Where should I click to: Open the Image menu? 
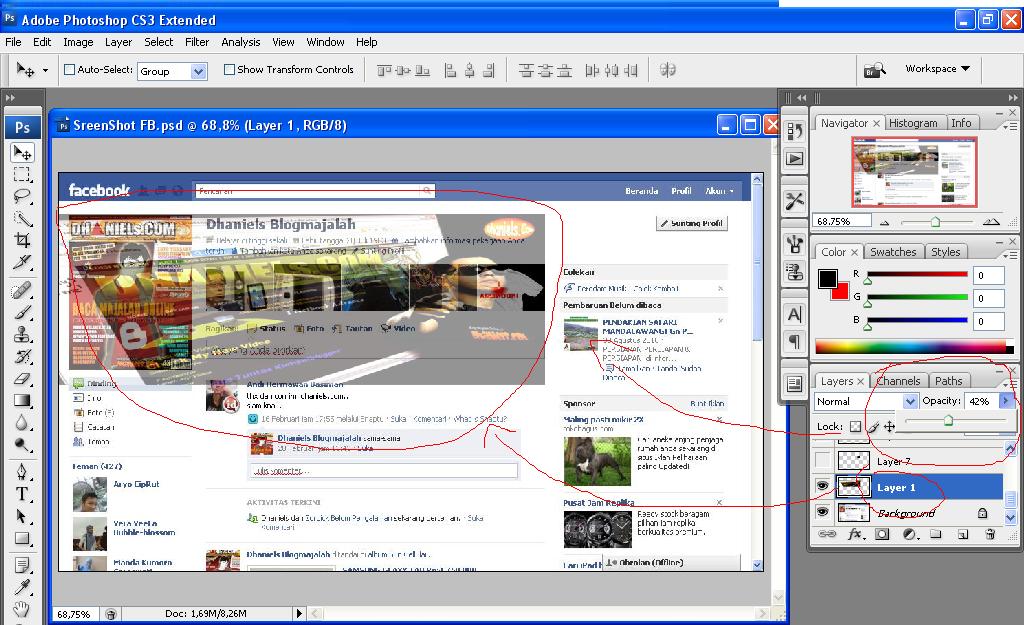(78, 42)
